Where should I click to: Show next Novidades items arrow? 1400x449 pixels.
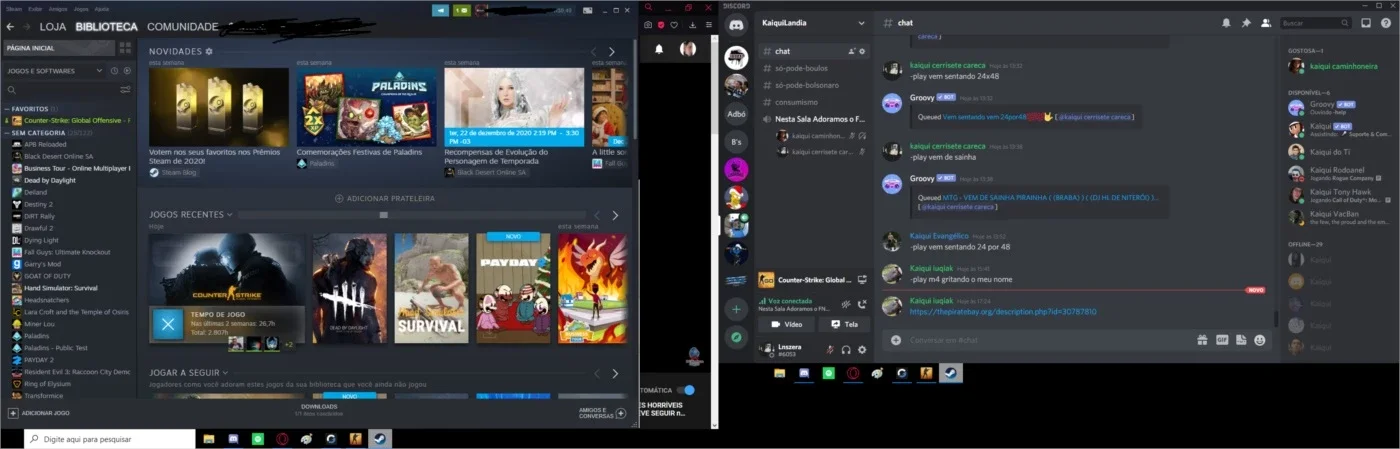(613, 51)
